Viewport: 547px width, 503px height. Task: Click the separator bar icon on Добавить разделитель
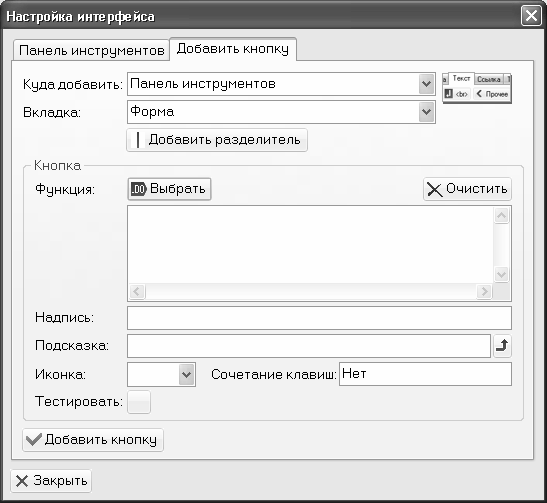tap(138, 140)
